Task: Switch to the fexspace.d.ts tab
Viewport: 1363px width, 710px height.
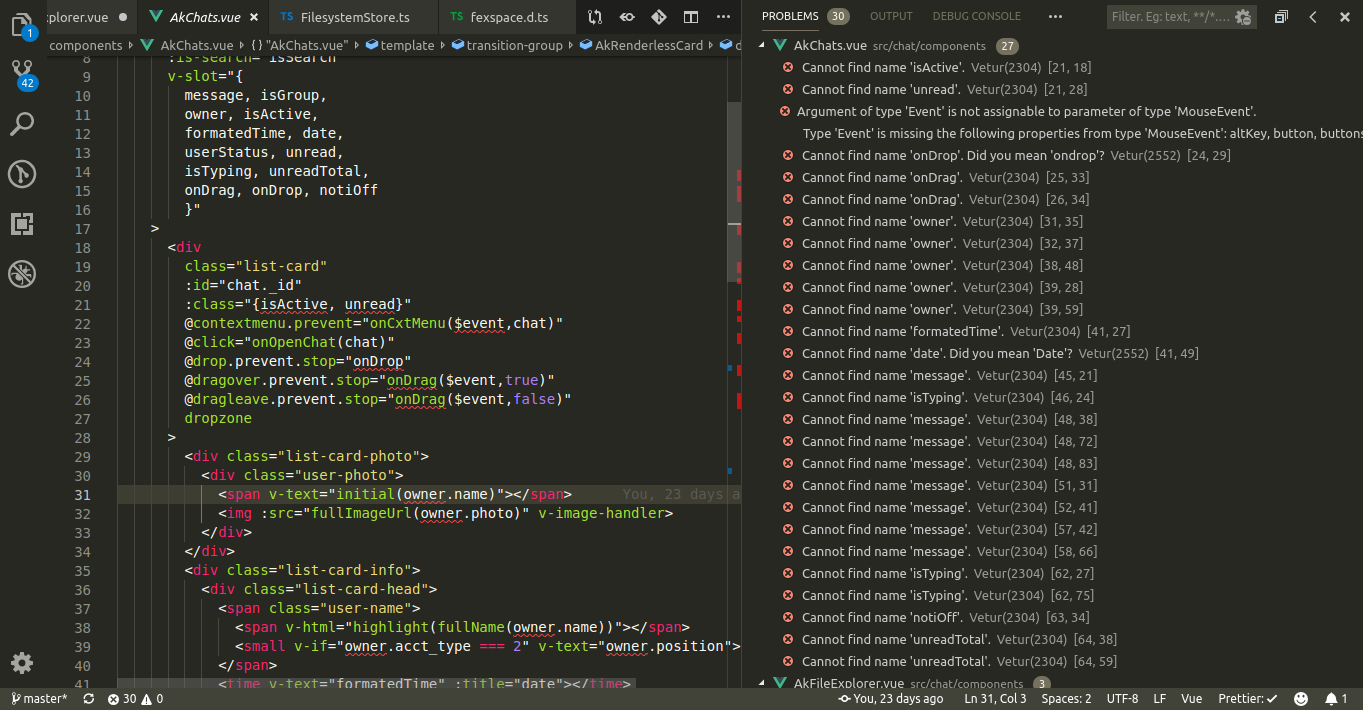Action: (507, 17)
